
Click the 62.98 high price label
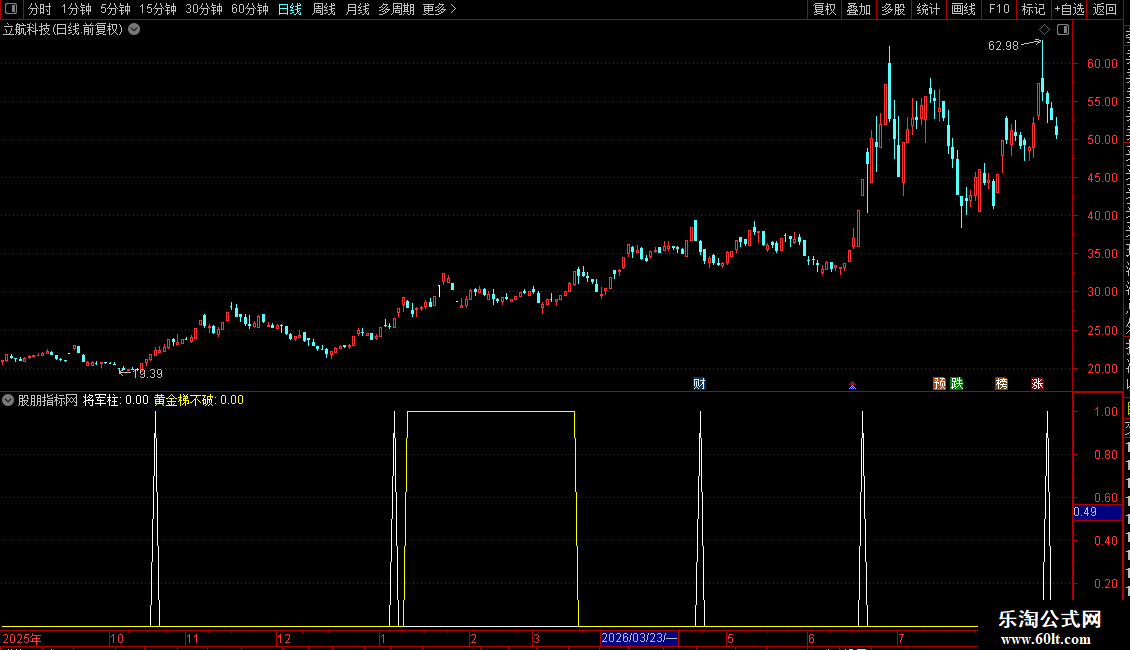1003,45
